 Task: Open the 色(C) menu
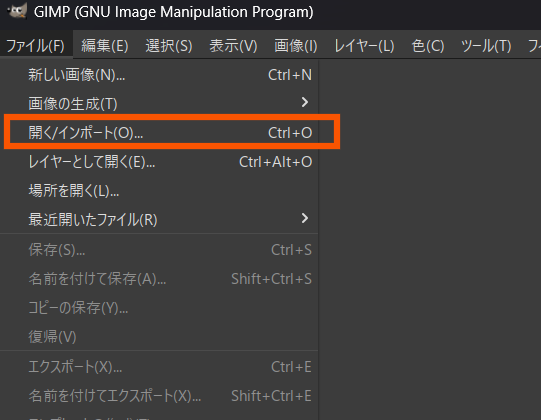click(x=428, y=46)
